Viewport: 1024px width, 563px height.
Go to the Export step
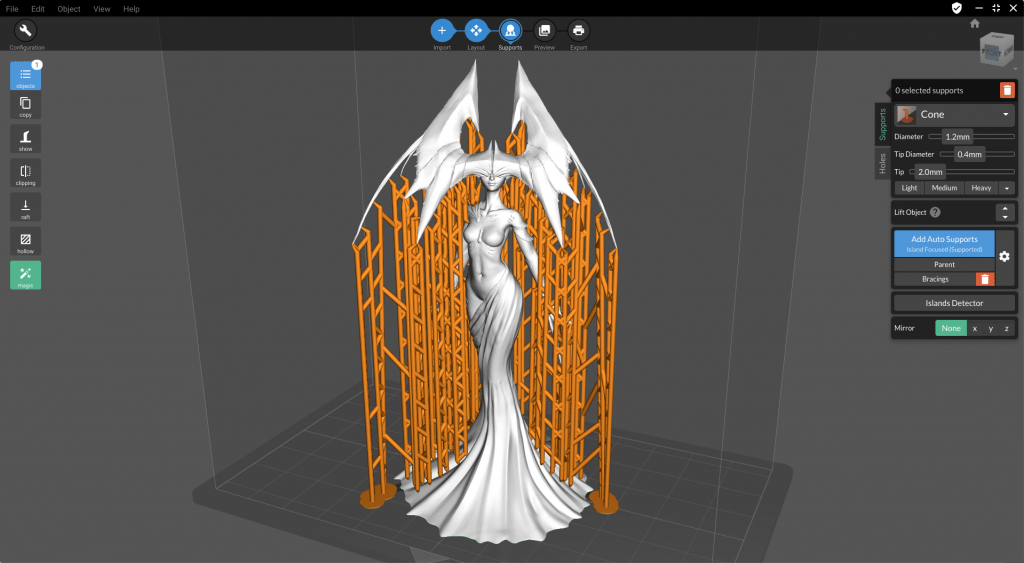578,31
